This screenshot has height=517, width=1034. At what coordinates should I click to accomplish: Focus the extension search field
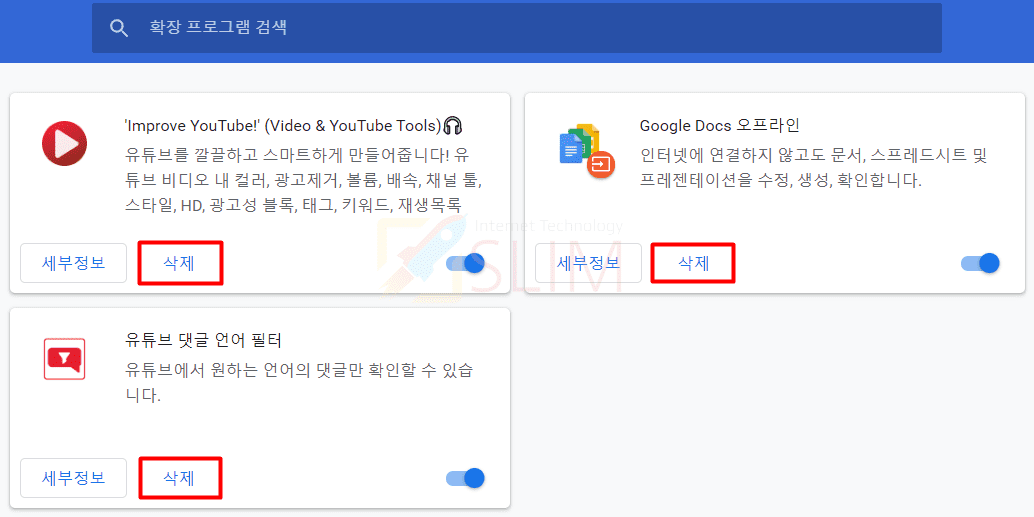[x=516, y=28]
